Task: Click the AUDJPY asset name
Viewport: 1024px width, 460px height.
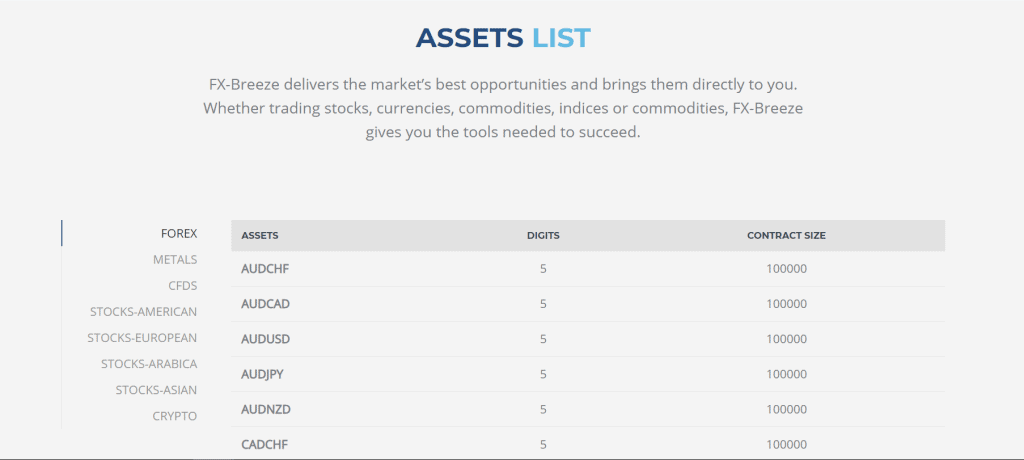Action: pos(262,375)
